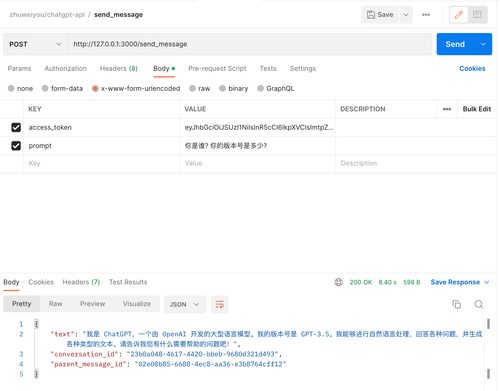The image size is (500, 391).
Task: Open the Cookies link
Action: tap(472, 68)
